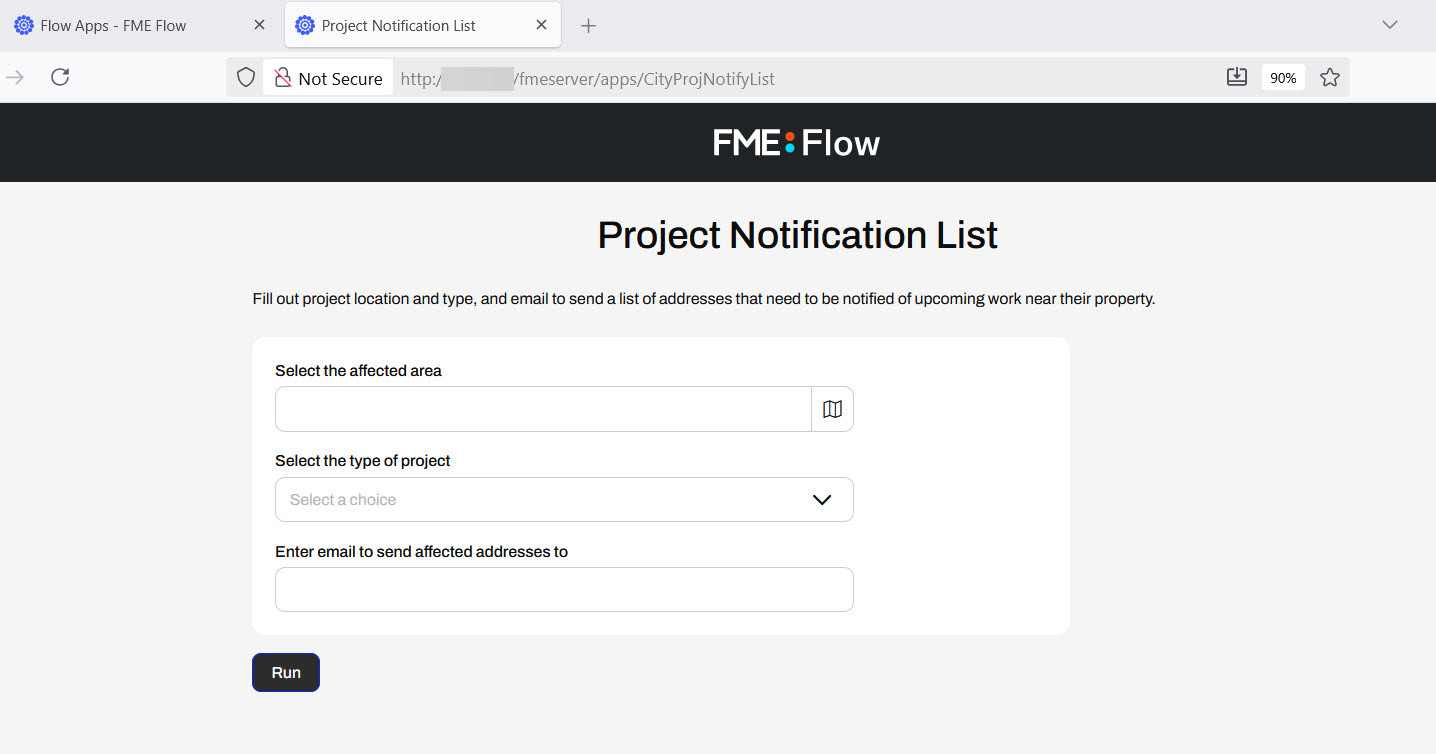
Task: Click the browser reload icon
Action: pos(60,77)
